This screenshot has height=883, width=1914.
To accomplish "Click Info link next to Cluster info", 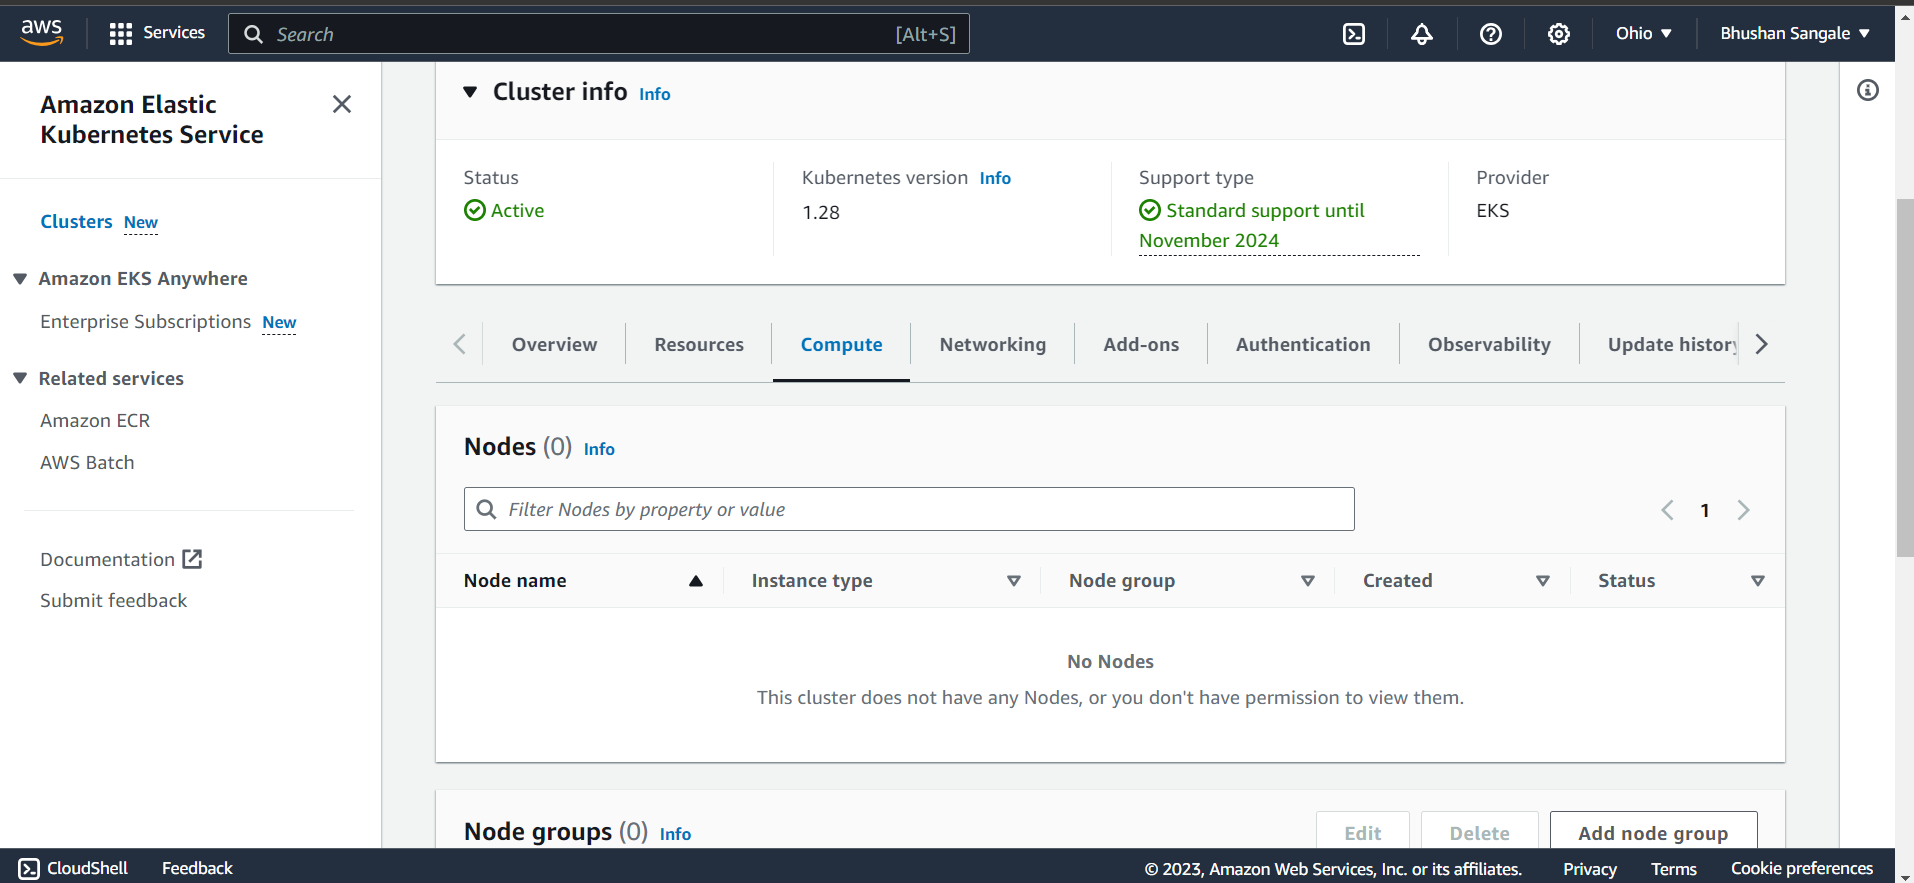I will (655, 93).
